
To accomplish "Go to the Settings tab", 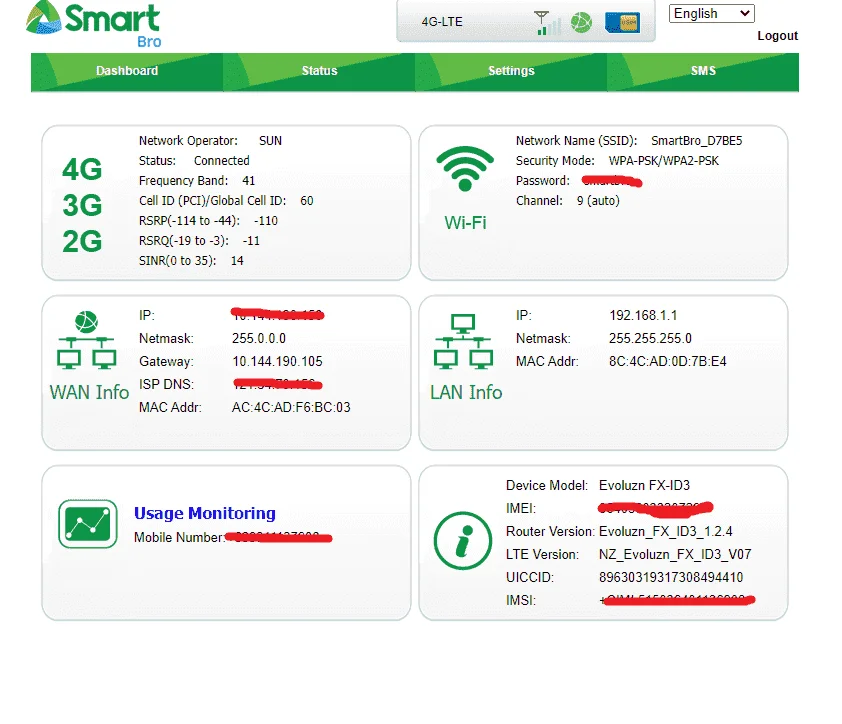I will coord(511,71).
